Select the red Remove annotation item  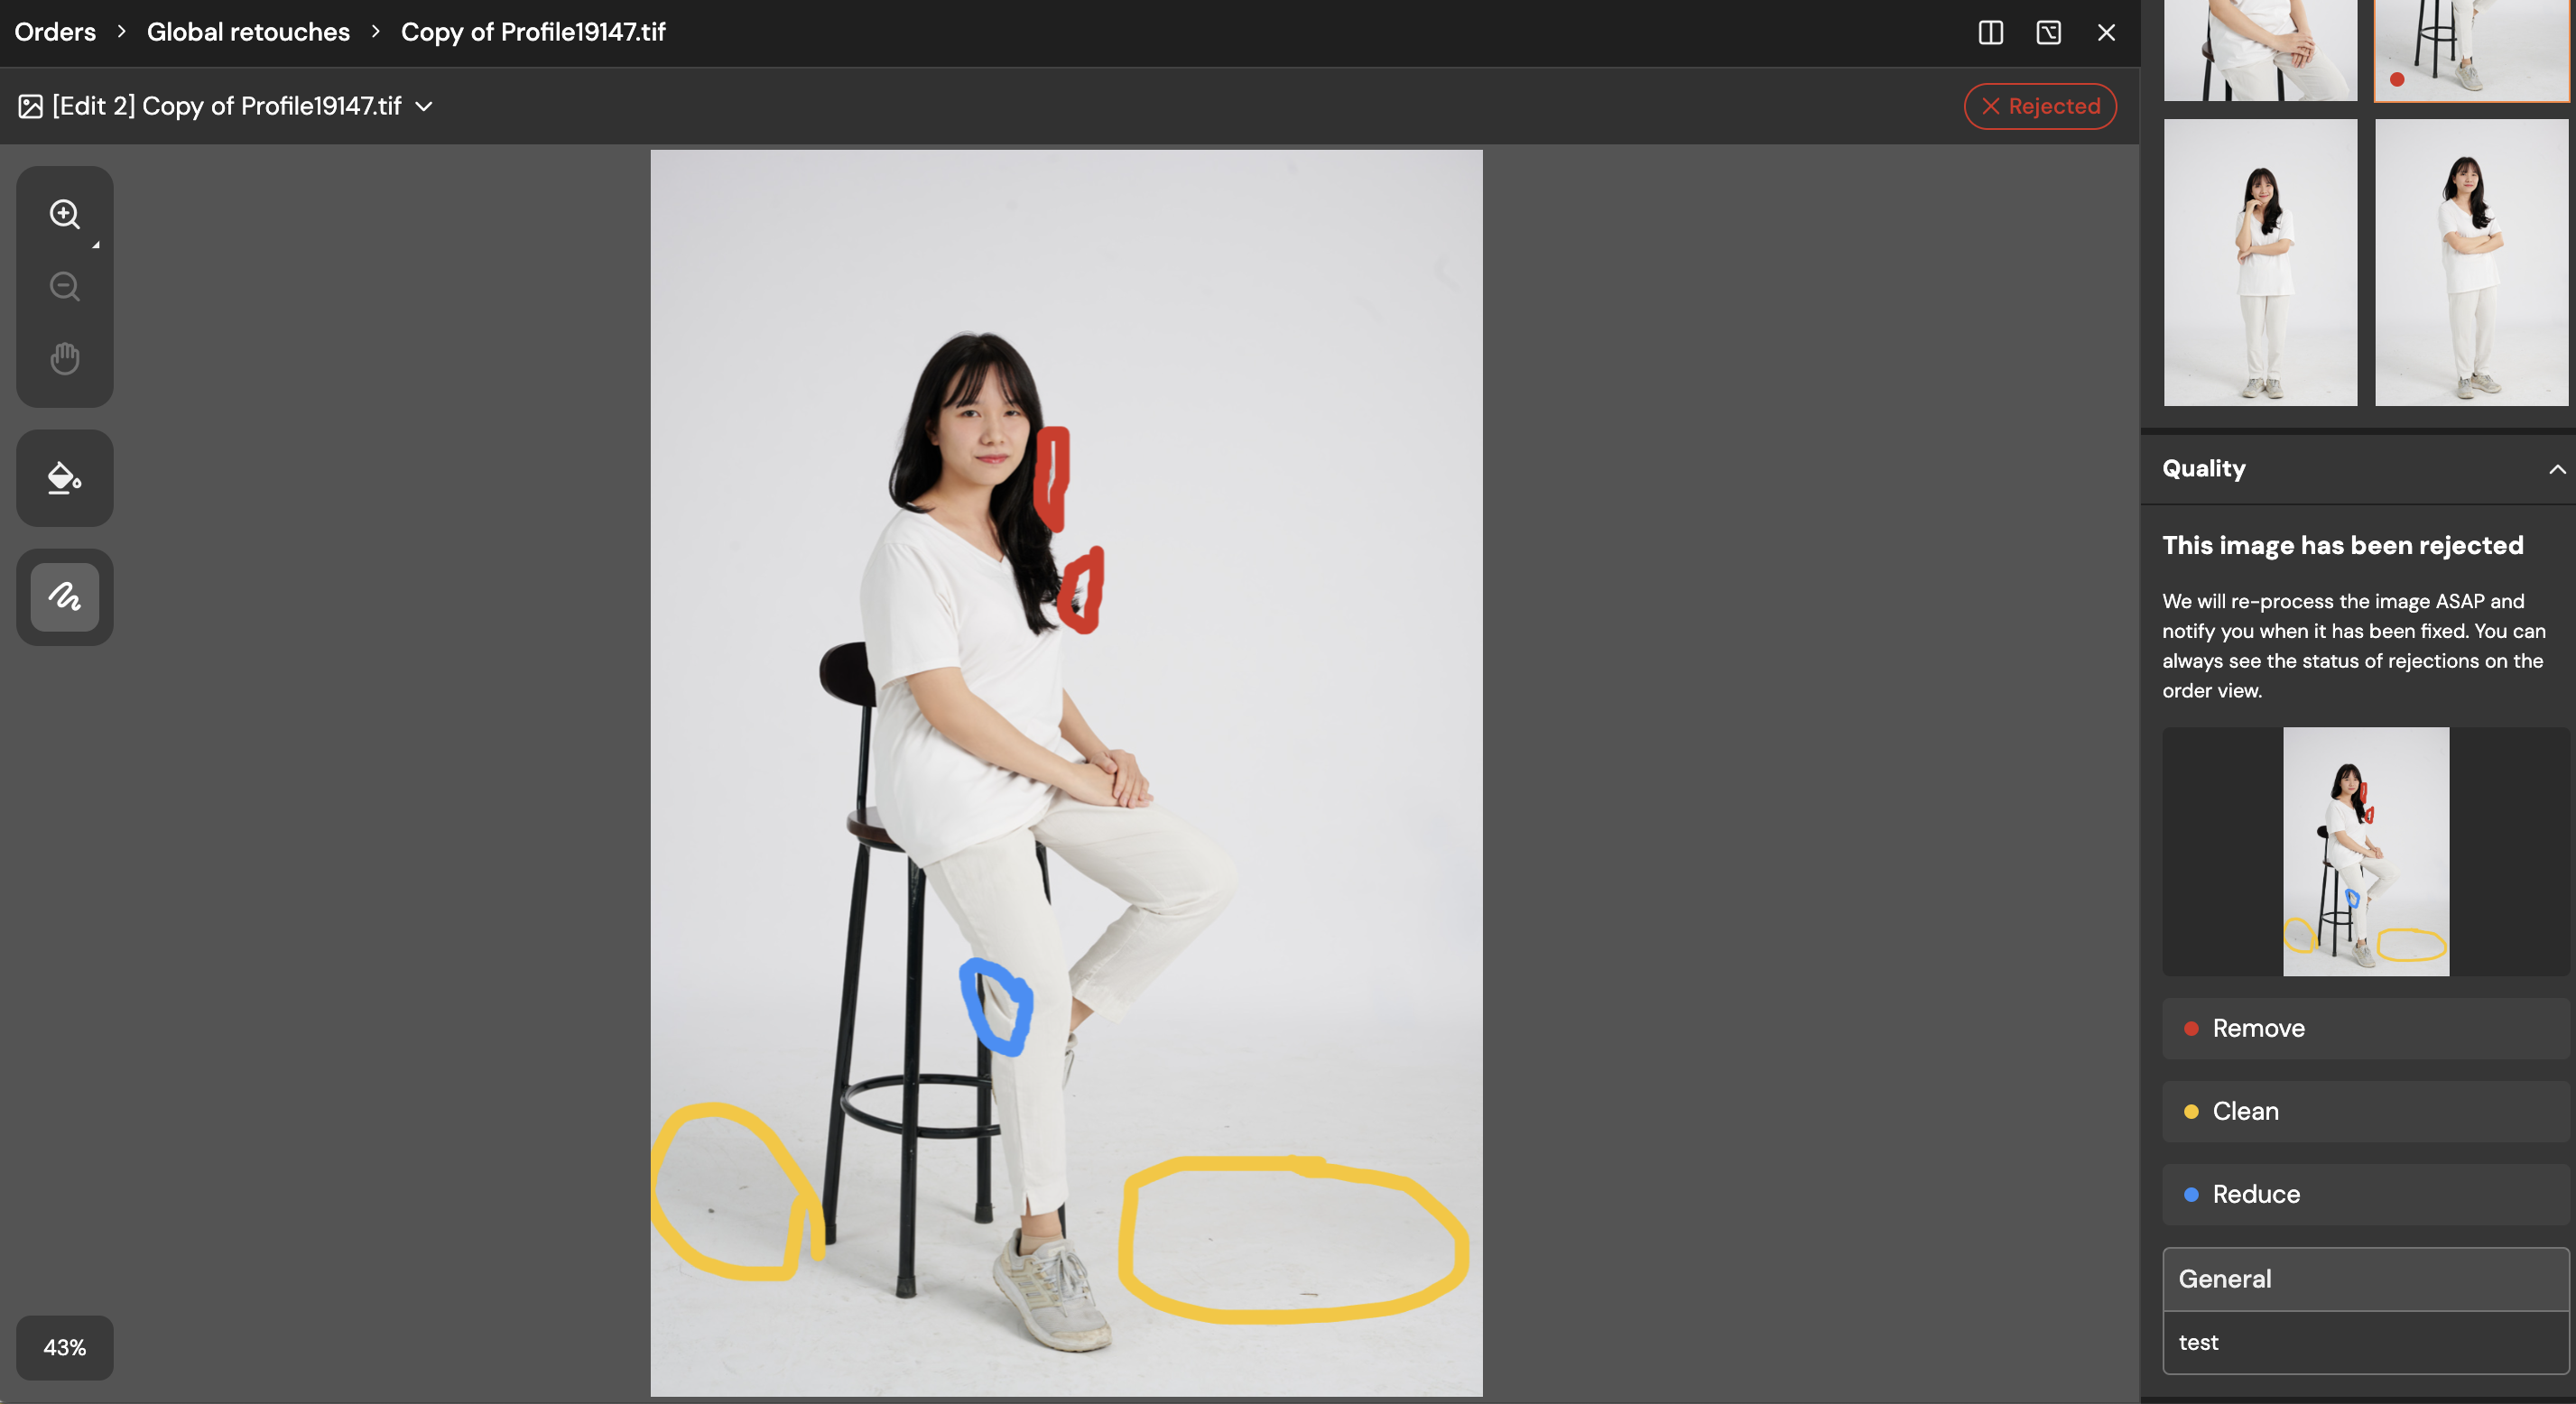(x=2365, y=1029)
